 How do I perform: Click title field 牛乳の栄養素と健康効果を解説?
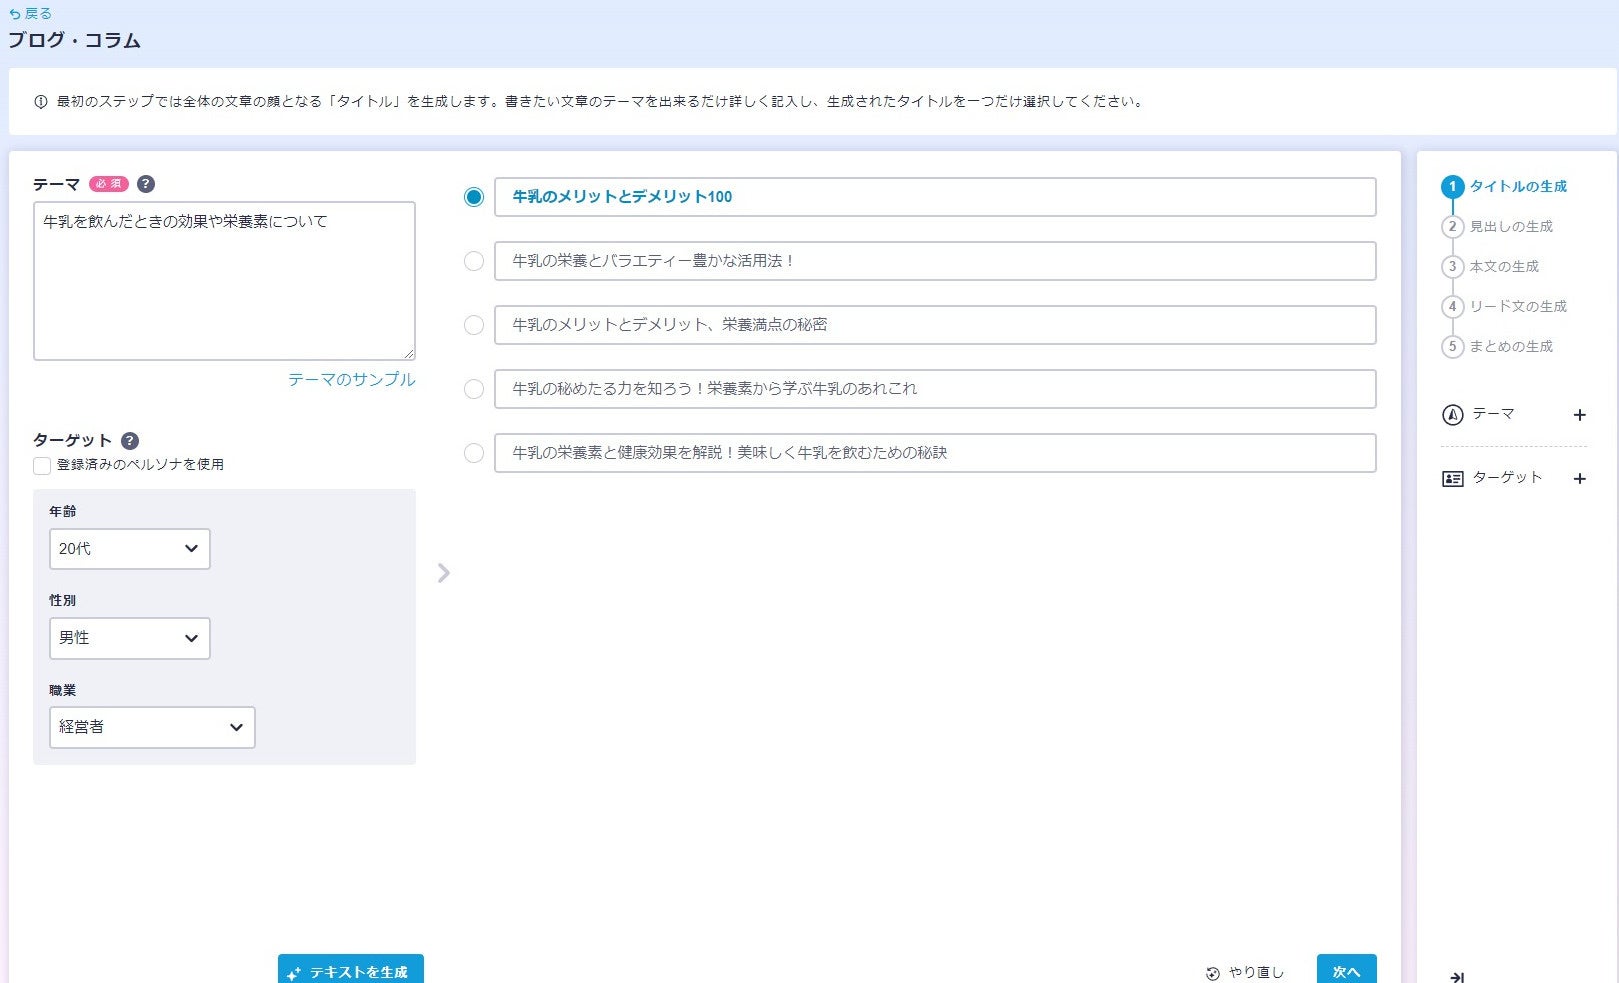tap(935, 453)
